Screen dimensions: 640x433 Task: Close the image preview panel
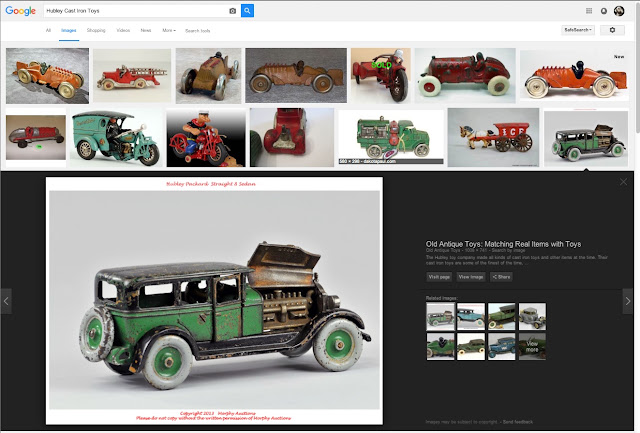coord(623,182)
